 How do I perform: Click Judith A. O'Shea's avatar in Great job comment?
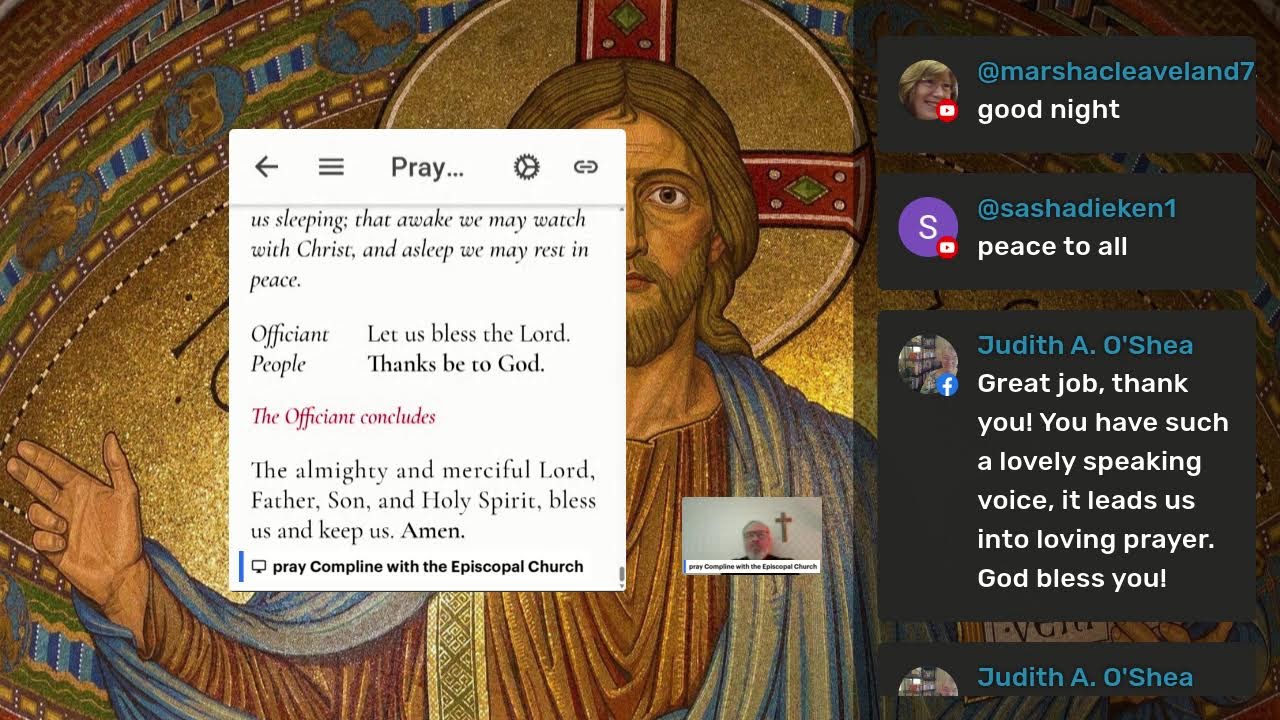pos(928,364)
